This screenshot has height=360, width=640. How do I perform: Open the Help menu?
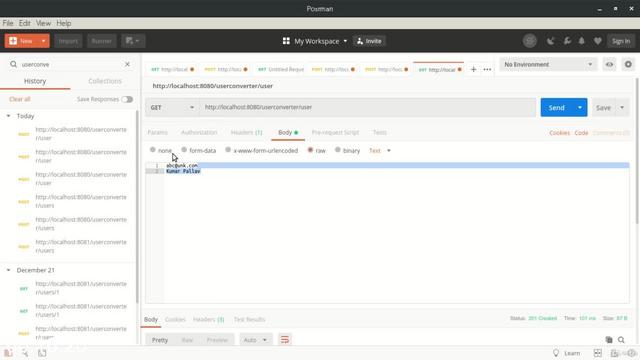point(64,23)
